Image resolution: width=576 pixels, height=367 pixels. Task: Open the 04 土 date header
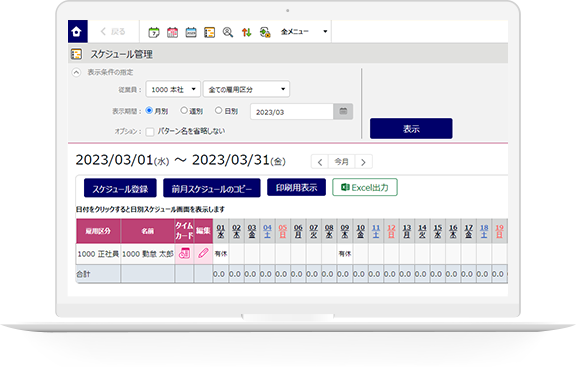[267, 231]
